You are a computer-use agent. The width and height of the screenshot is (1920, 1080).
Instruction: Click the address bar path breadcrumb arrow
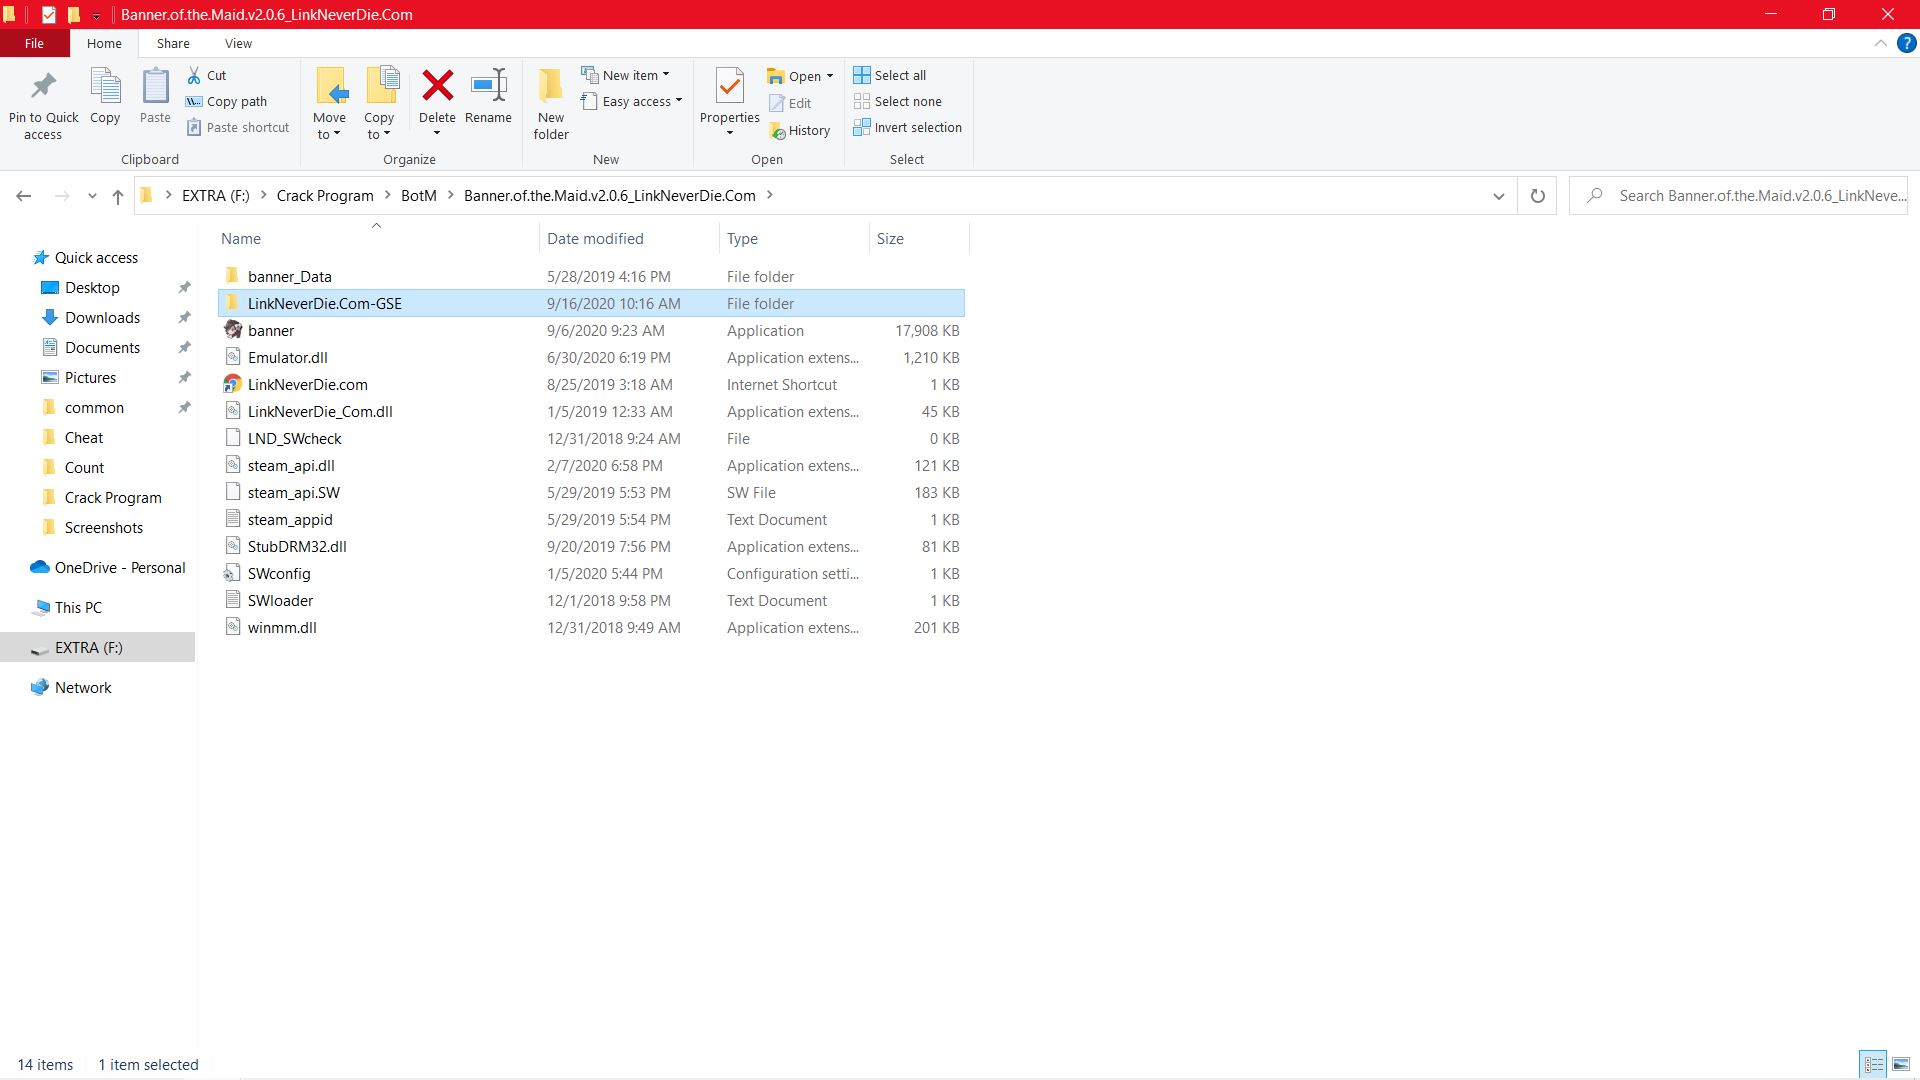(x=771, y=195)
